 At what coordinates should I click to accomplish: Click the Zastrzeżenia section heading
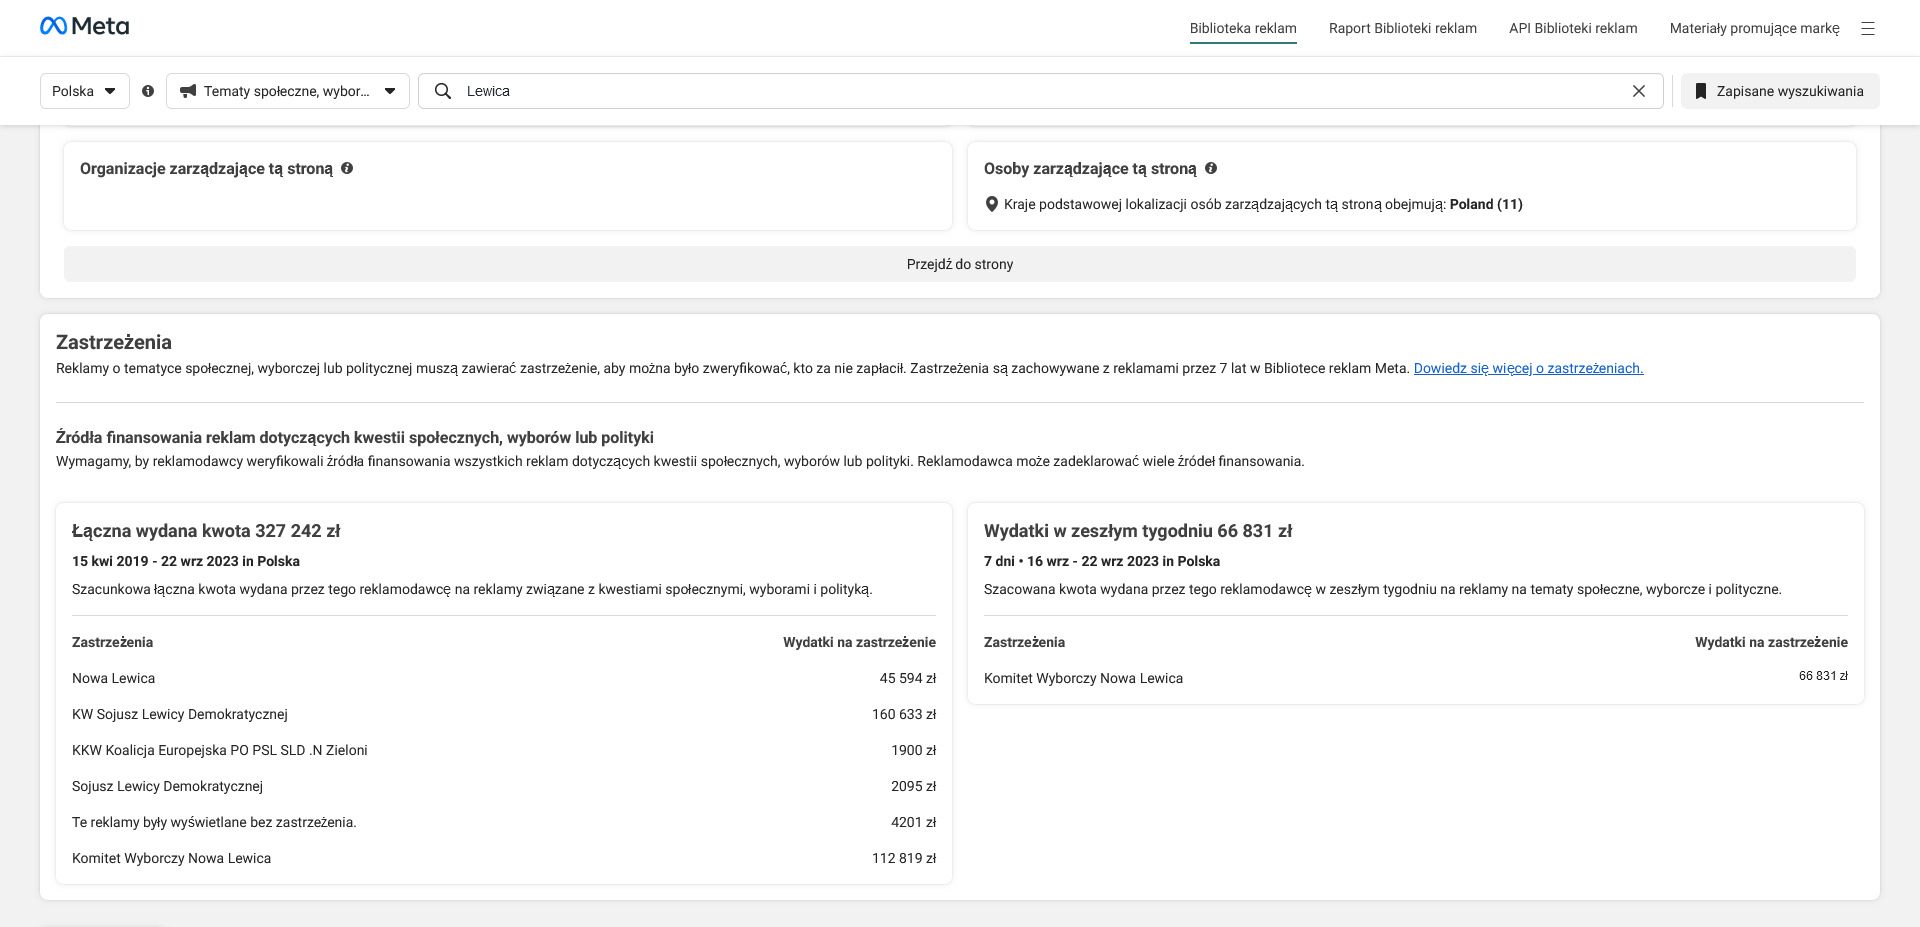click(x=114, y=342)
